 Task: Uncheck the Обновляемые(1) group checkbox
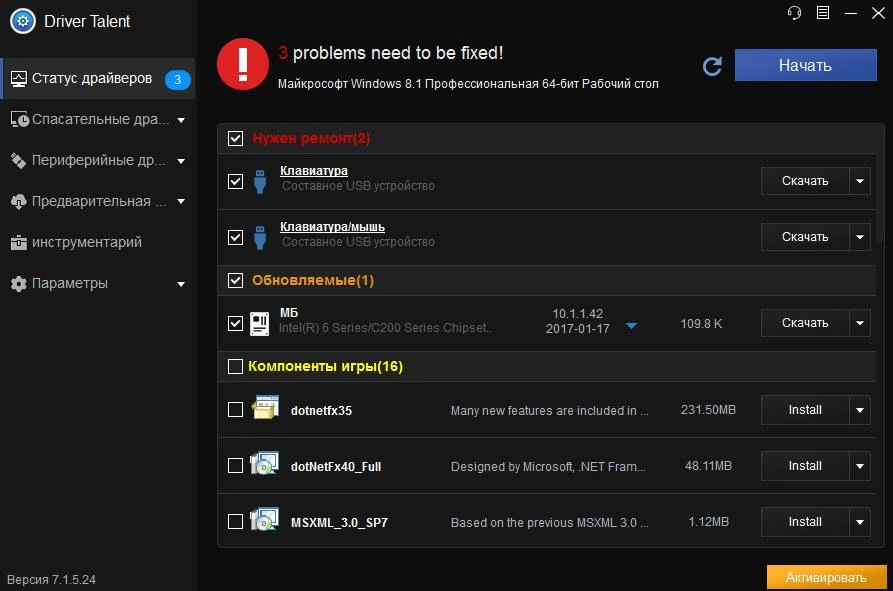pyautogui.click(x=235, y=280)
